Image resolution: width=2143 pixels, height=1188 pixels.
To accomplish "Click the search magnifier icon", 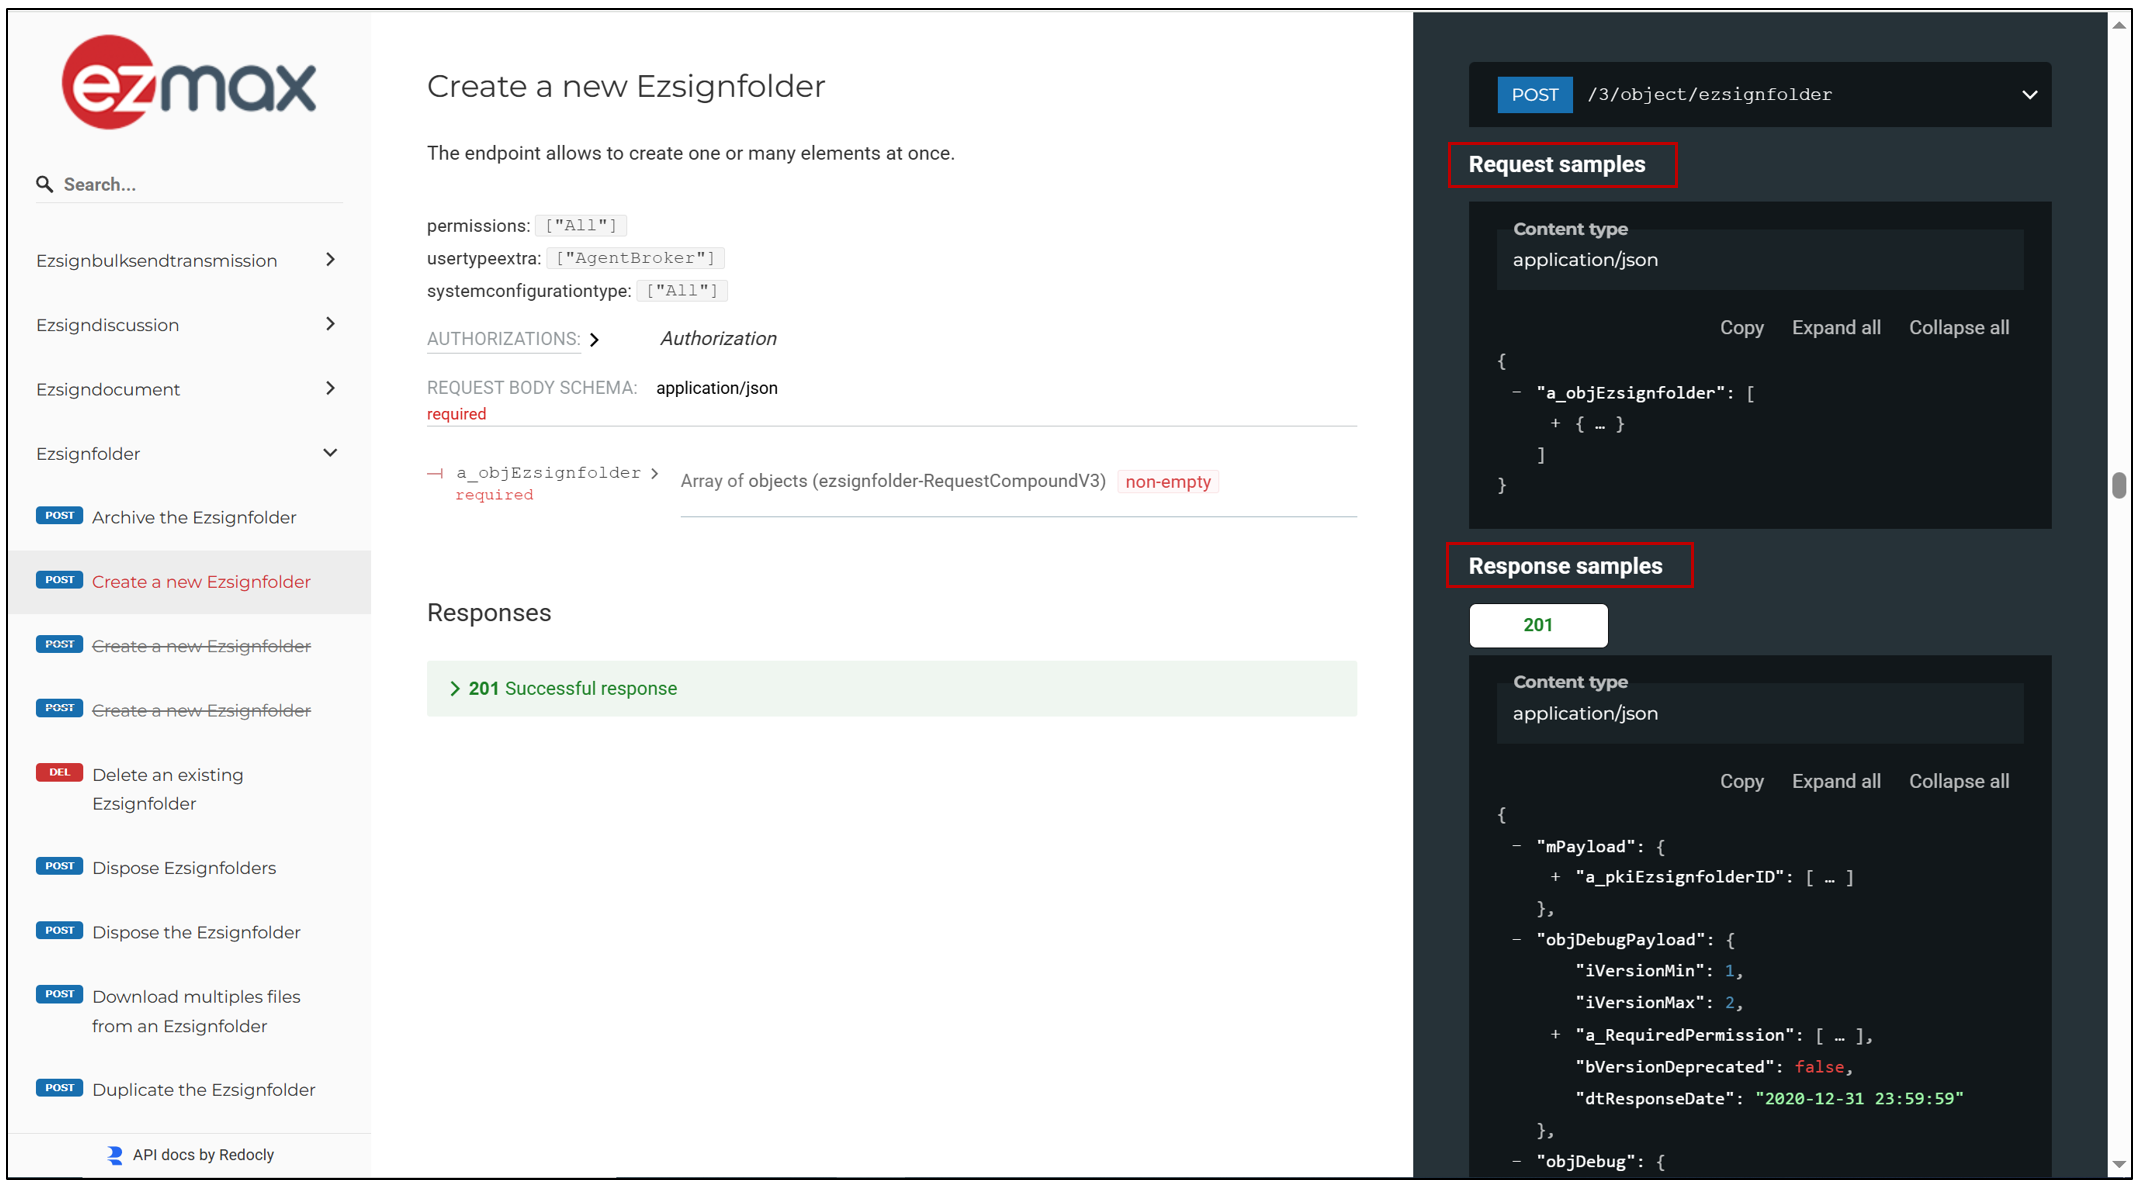I will point(44,184).
